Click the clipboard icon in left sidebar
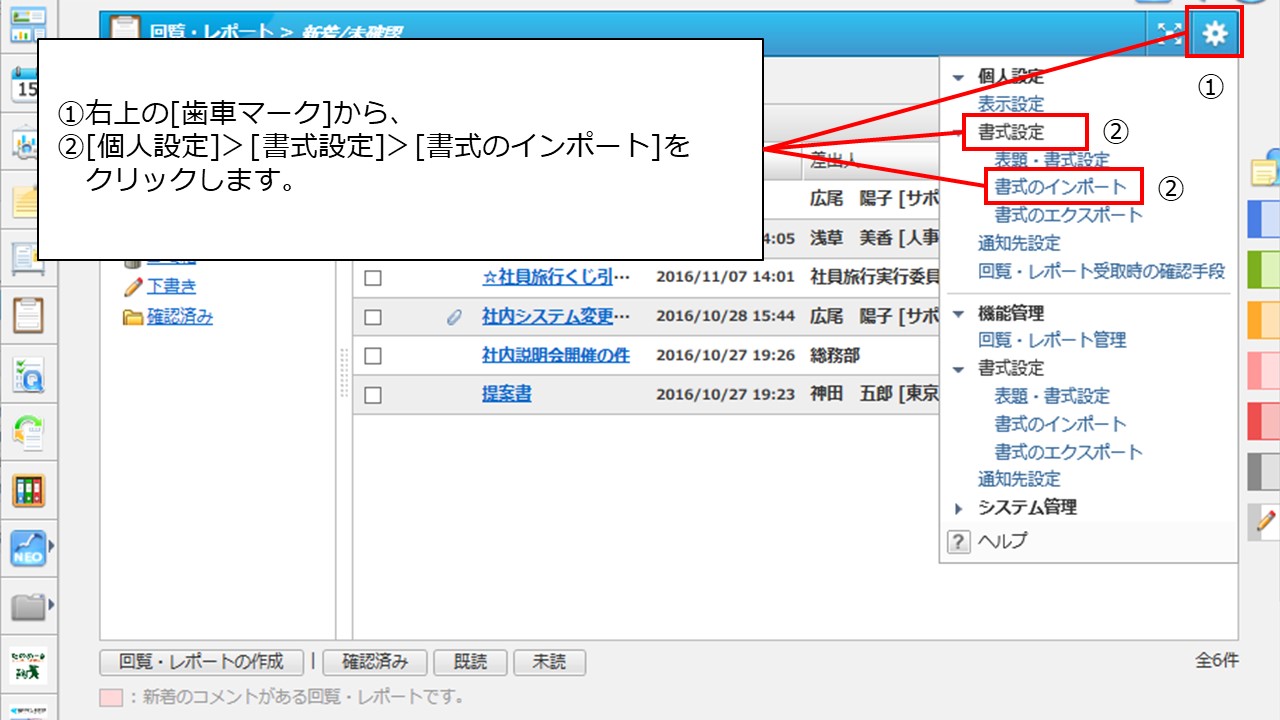This screenshot has width=1280, height=720. (28, 316)
